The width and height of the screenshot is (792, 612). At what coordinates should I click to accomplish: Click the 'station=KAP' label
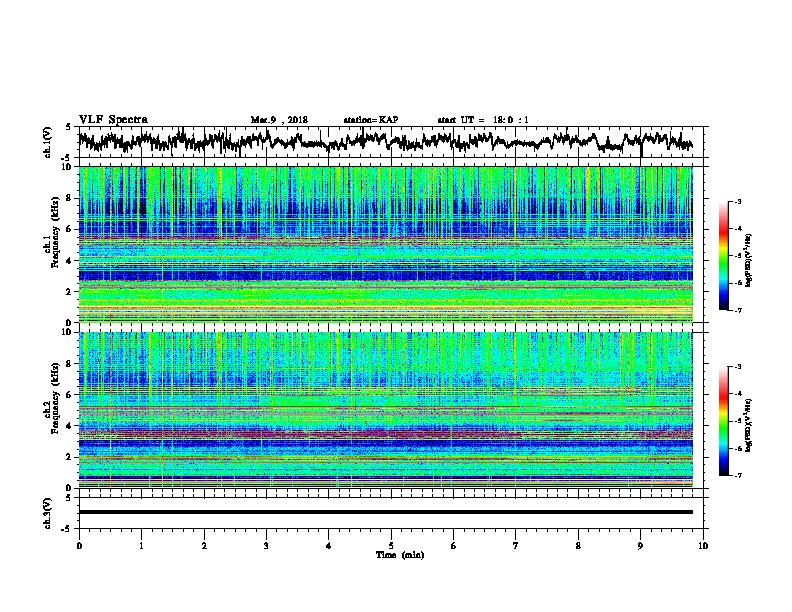371,120
